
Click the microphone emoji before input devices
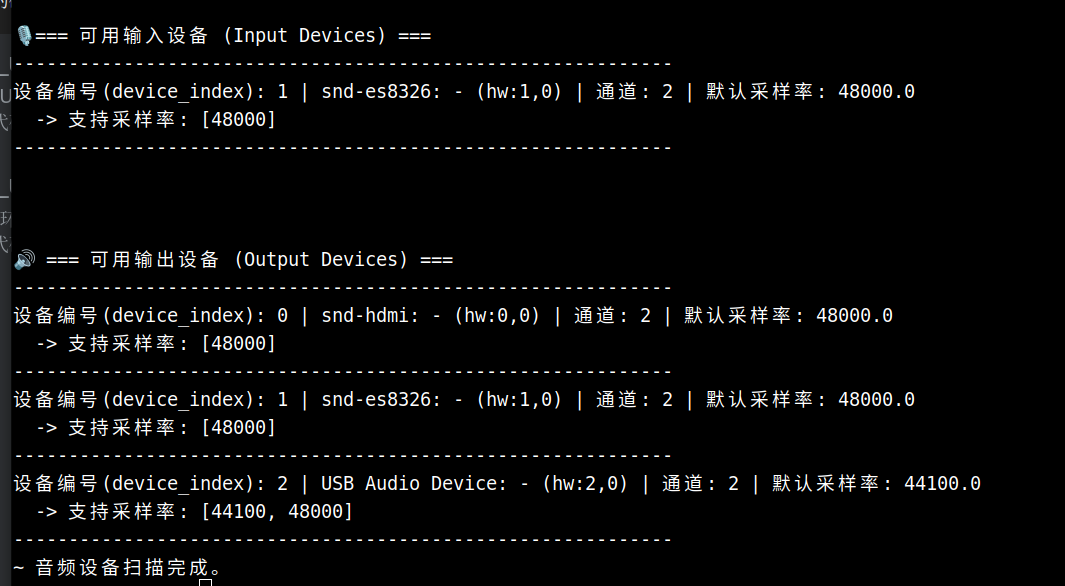(24, 36)
